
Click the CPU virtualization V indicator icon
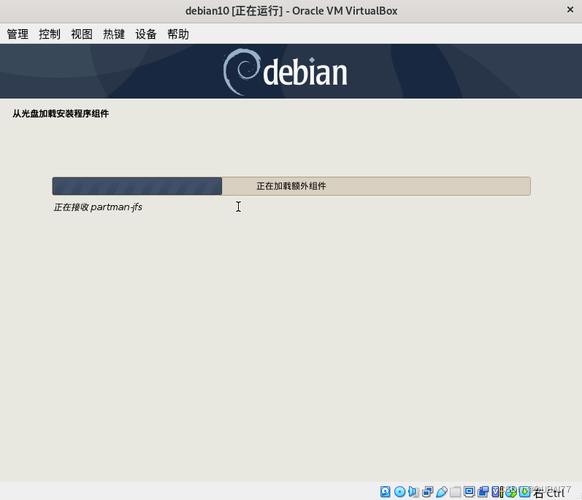[x=497, y=491]
